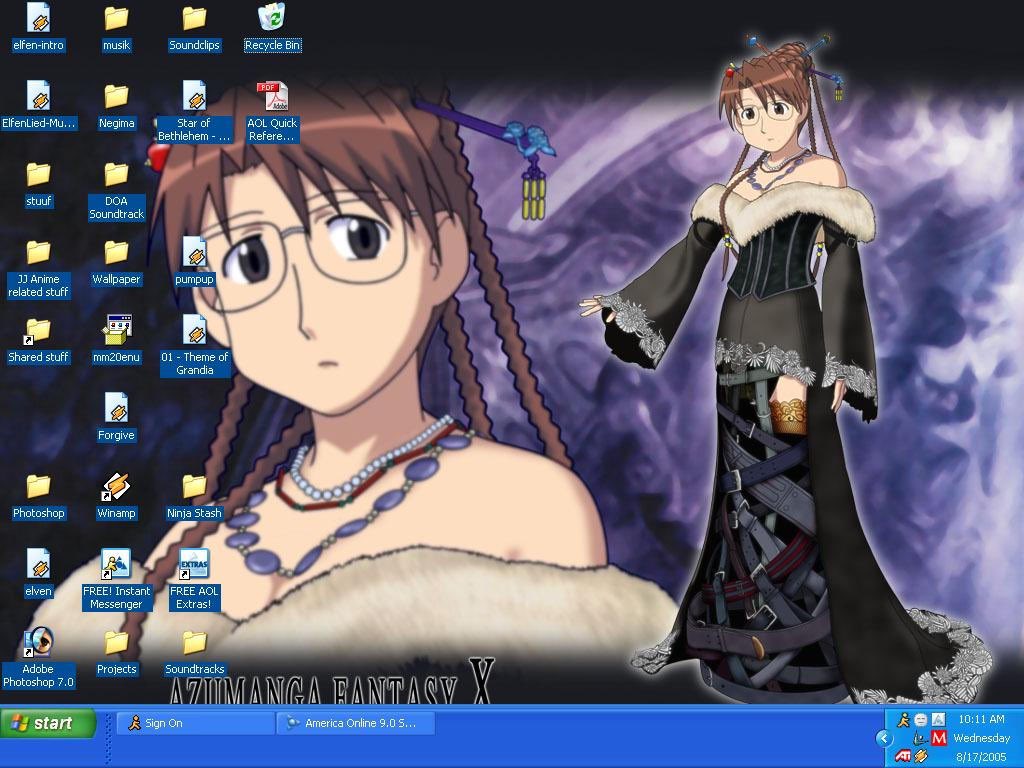Click the 8/17/2005 date in tray
The image size is (1024, 768).
click(982, 757)
